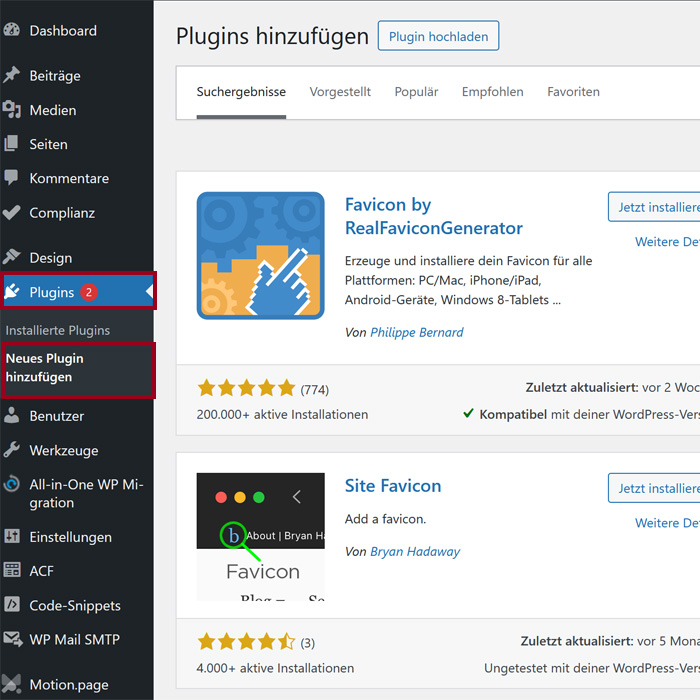Screen dimensions: 700x700
Task: Select Neues Plugin hinzufügen submenu item
Action: pyautogui.click(x=45, y=367)
